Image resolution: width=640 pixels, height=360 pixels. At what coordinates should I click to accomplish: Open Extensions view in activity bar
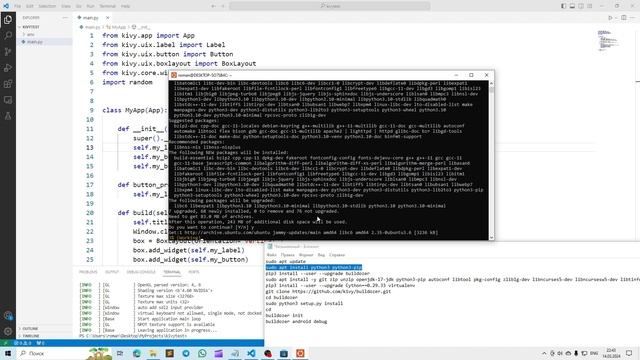pos(8,84)
